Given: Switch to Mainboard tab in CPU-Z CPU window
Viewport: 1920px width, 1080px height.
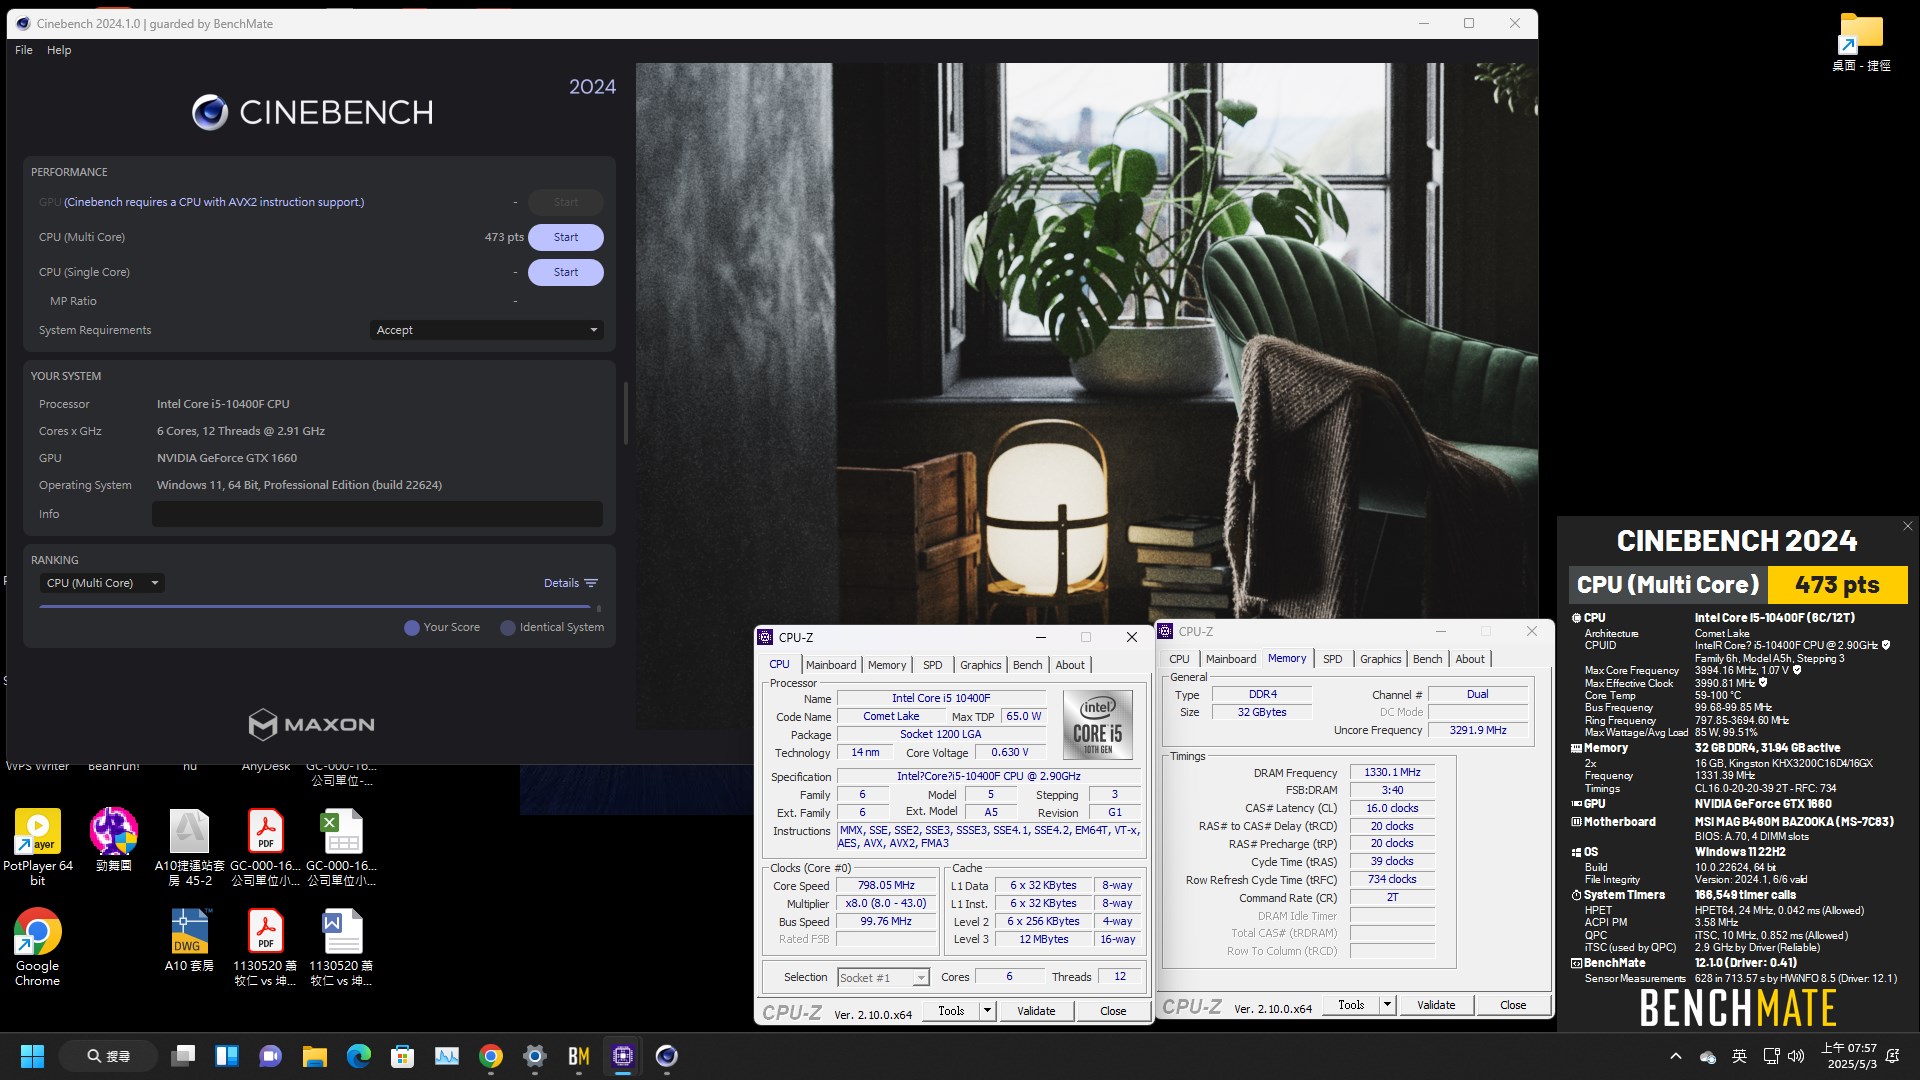Looking at the screenshot, I should pyautogui.click(x=831, y=665).
